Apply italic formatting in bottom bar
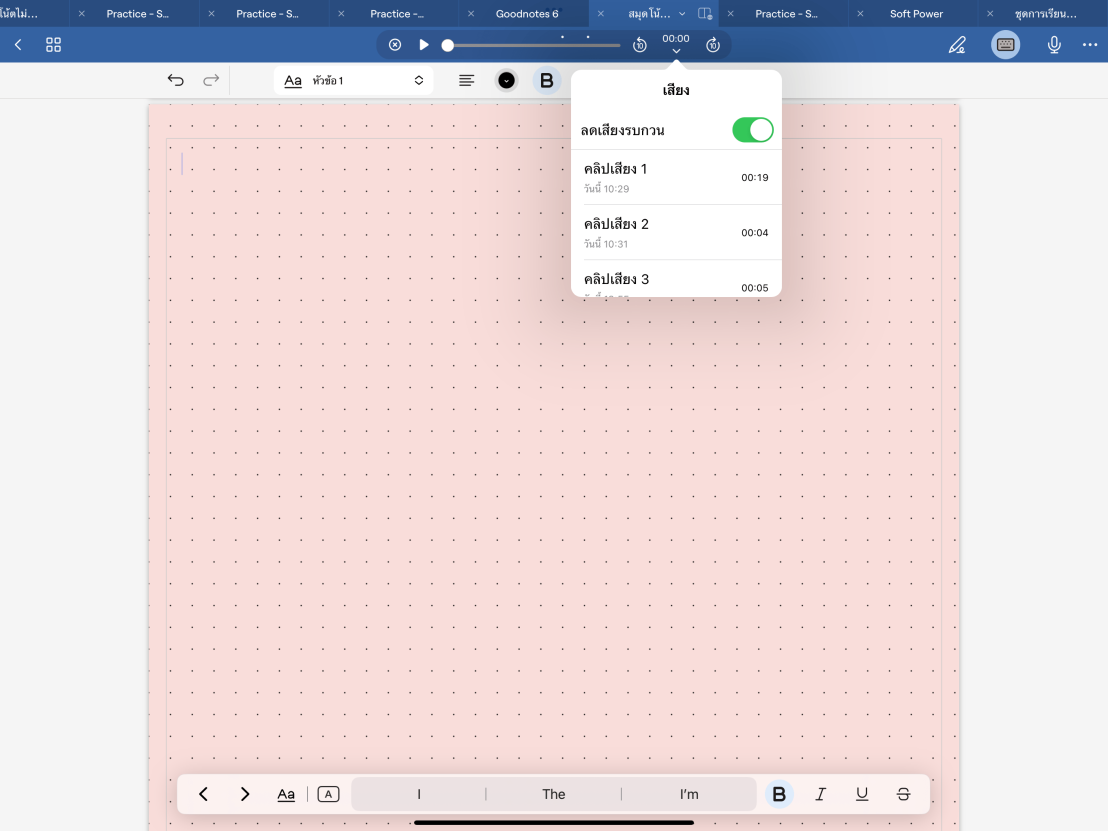Screen dimensions: 1108x831 (x=820, y=793)
